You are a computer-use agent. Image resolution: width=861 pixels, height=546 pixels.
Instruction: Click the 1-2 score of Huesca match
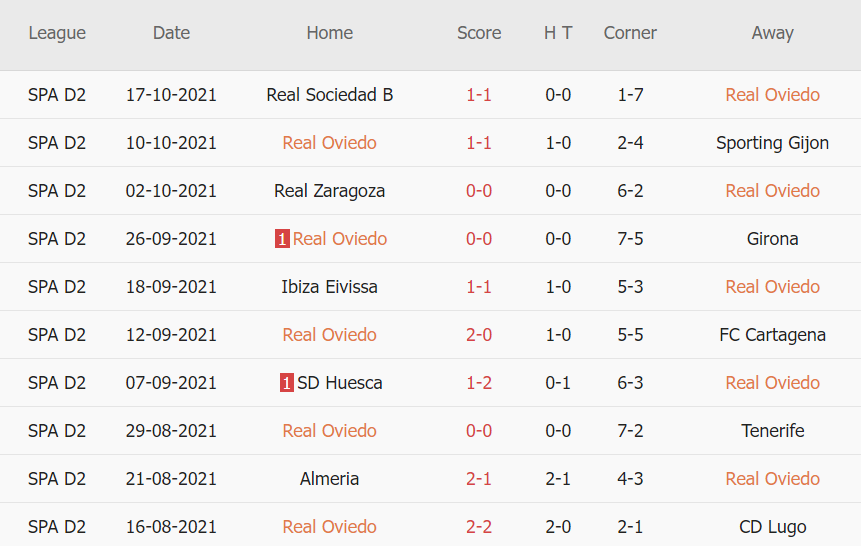pos(479,383)
